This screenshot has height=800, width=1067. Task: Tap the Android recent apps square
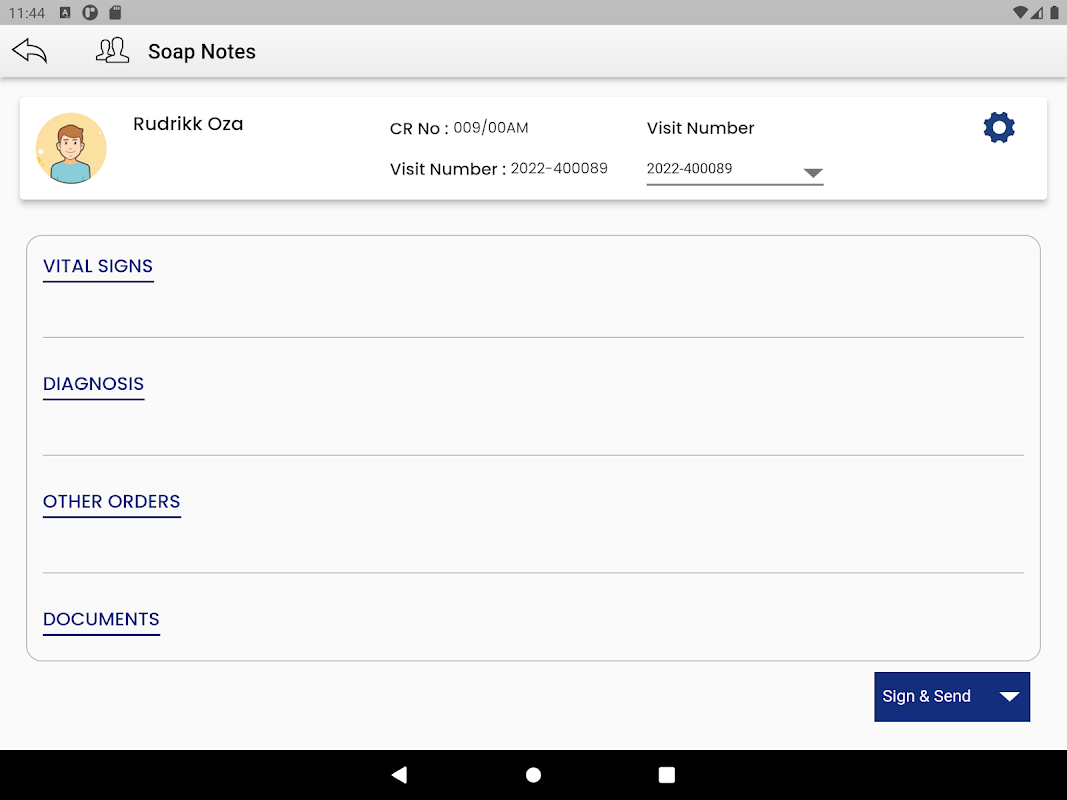[667, 775]
